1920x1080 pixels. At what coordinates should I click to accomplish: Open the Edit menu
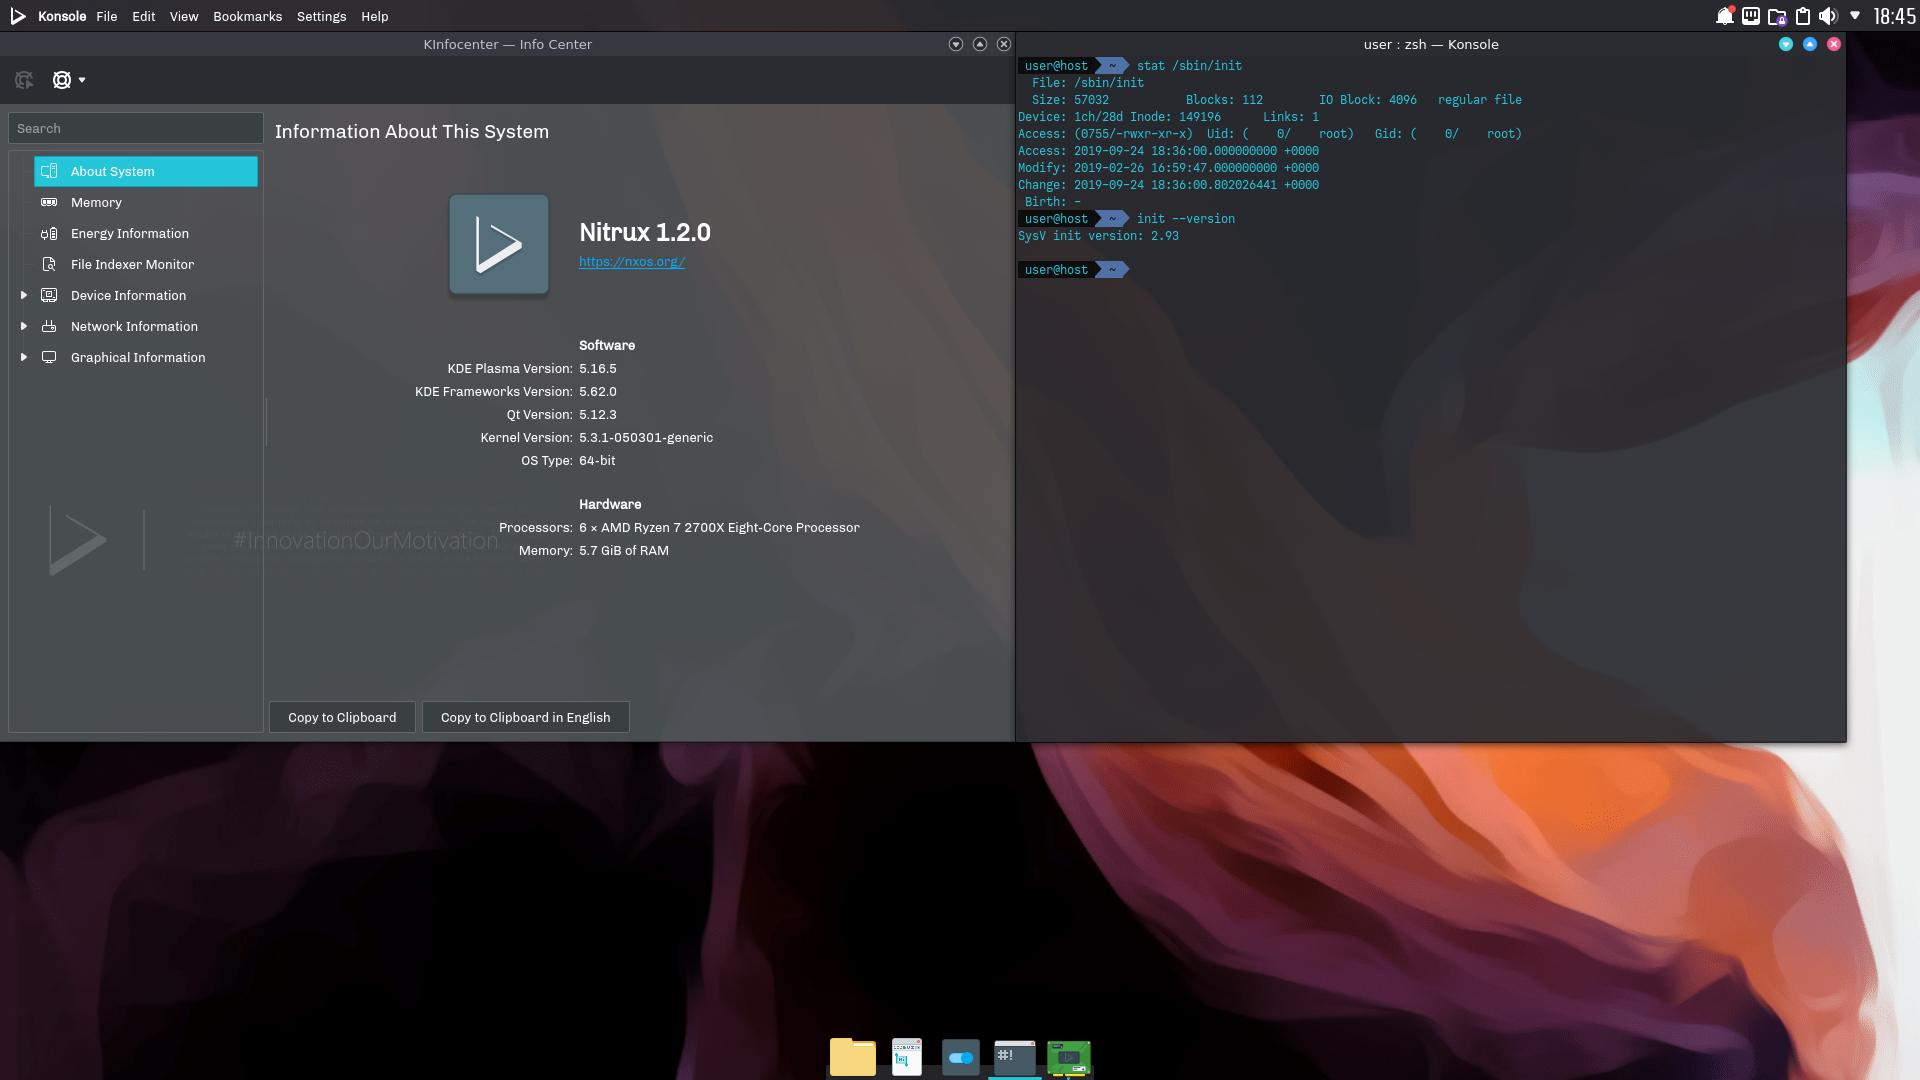pyautogui.click(x=143, y=16)
